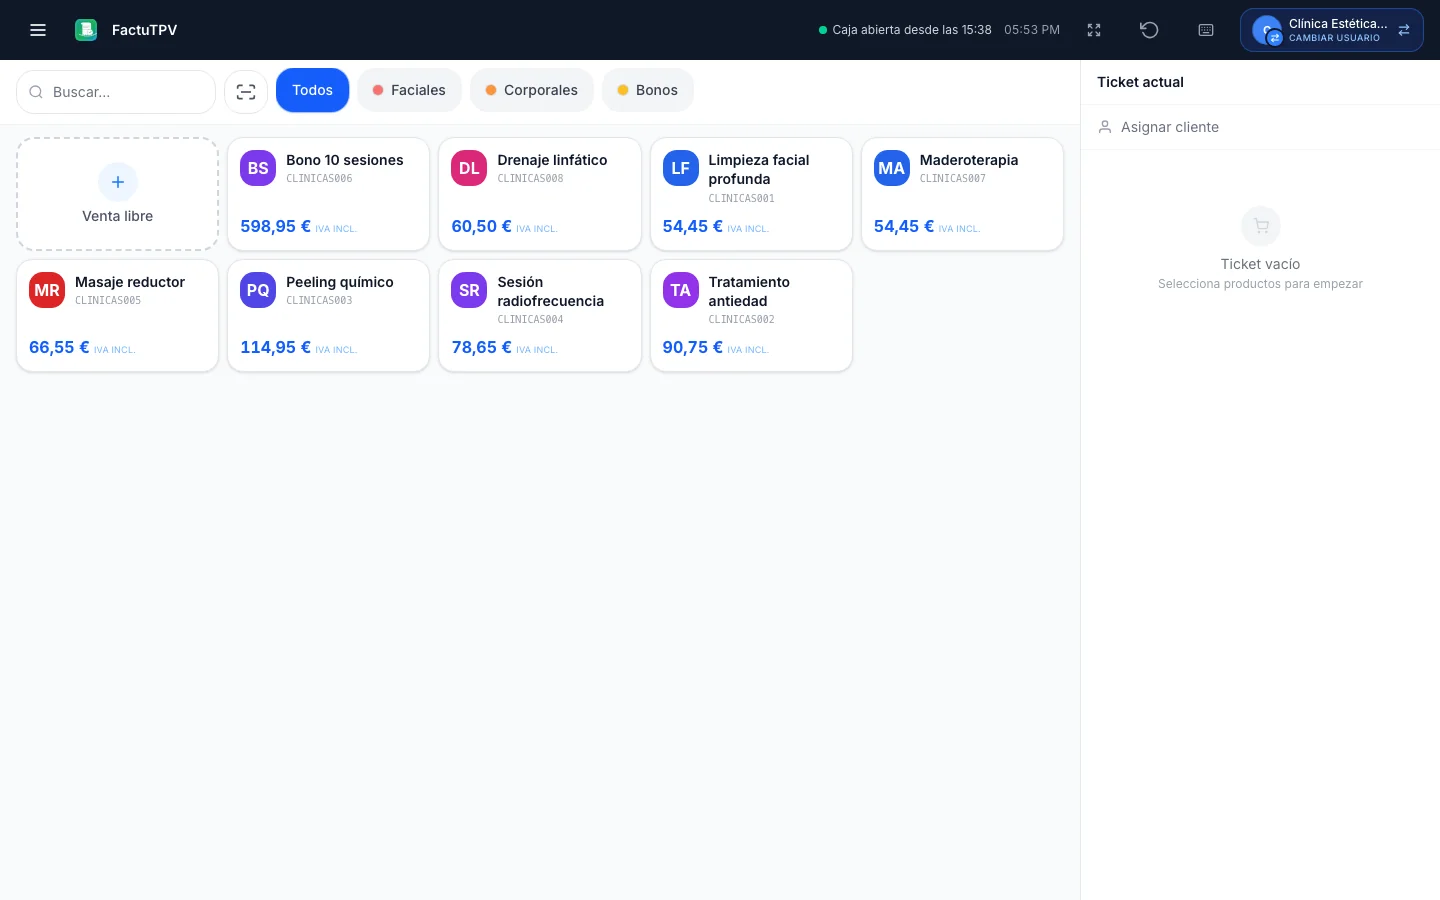Open the hamburger navigation menu
This screenshot has height=900, width=1440.
click(38, 30)
